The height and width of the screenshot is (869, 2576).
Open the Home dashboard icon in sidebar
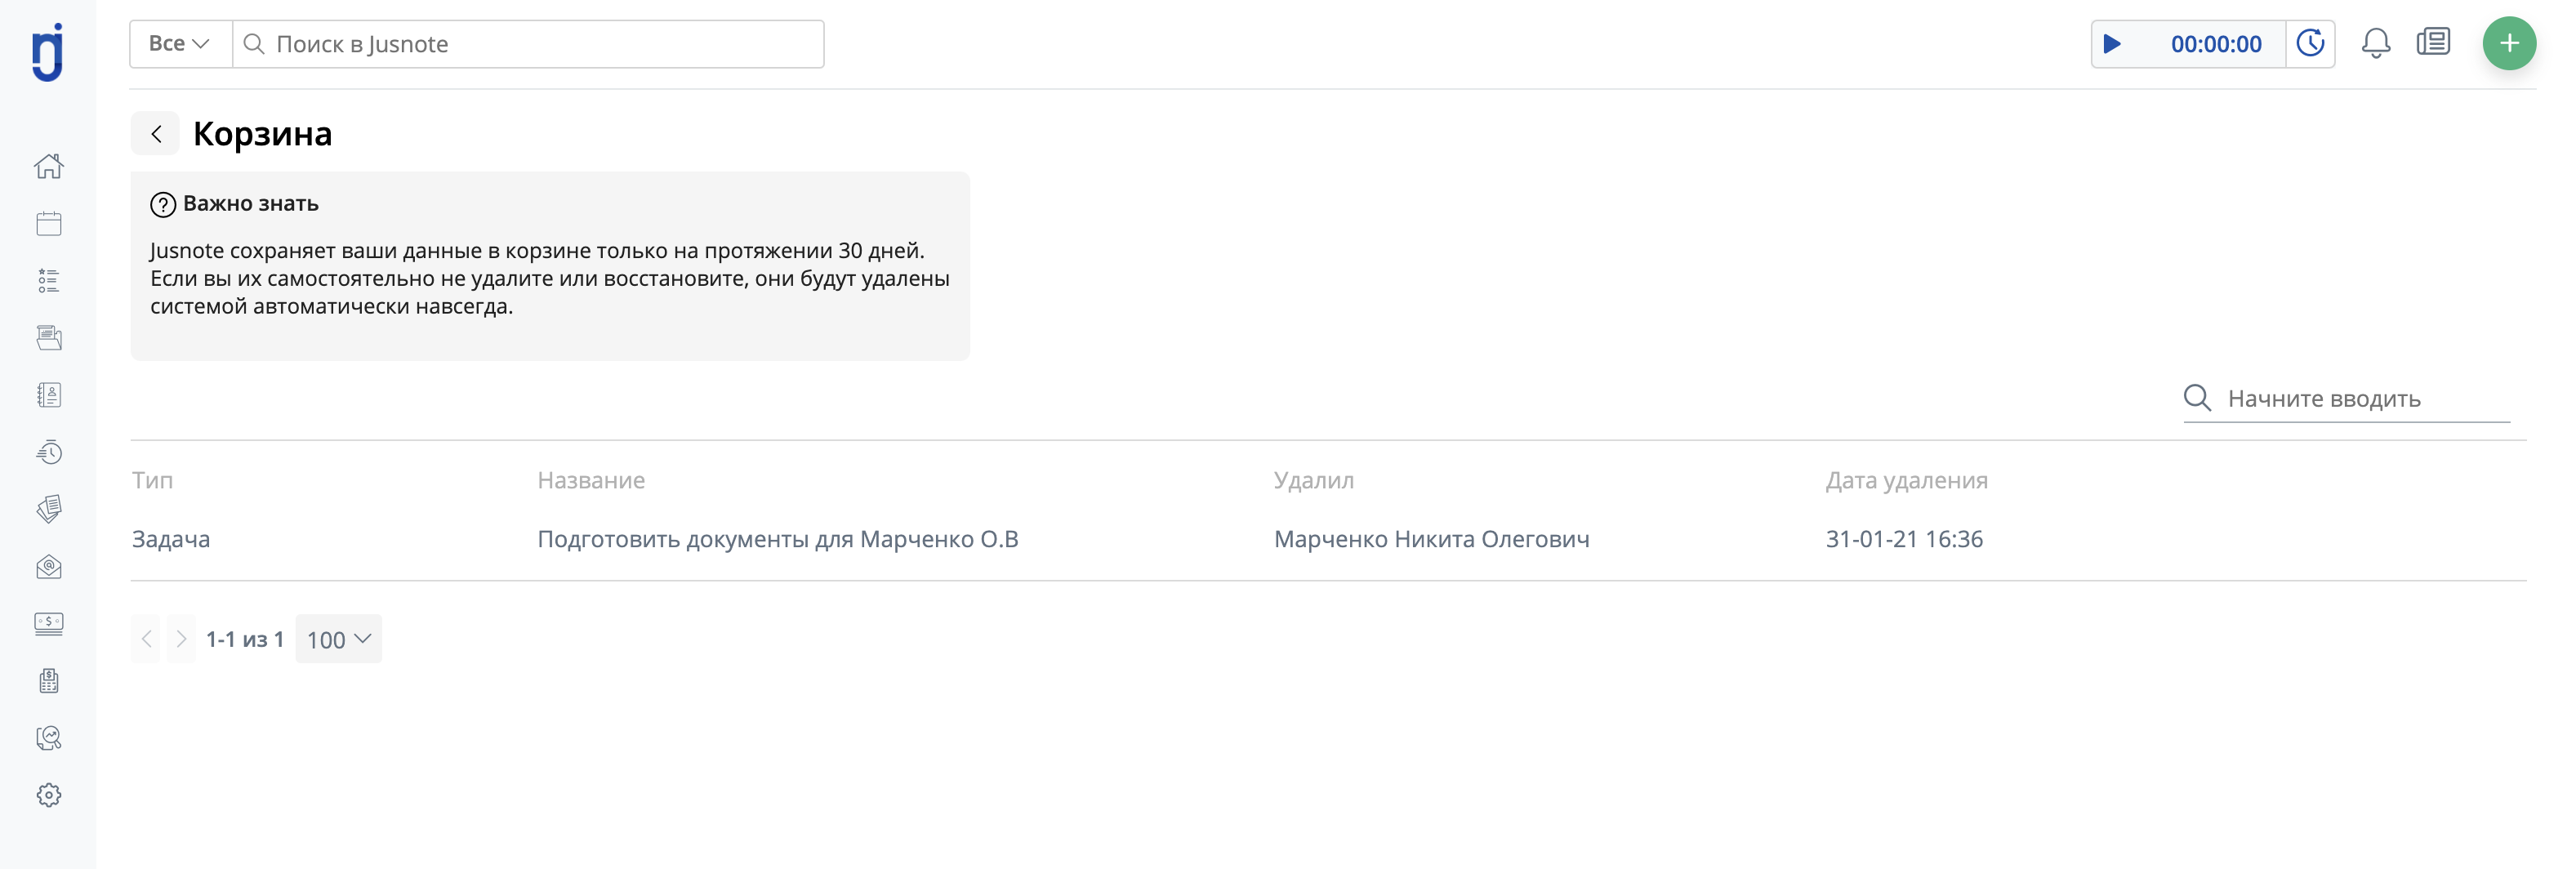coord(48,166)
